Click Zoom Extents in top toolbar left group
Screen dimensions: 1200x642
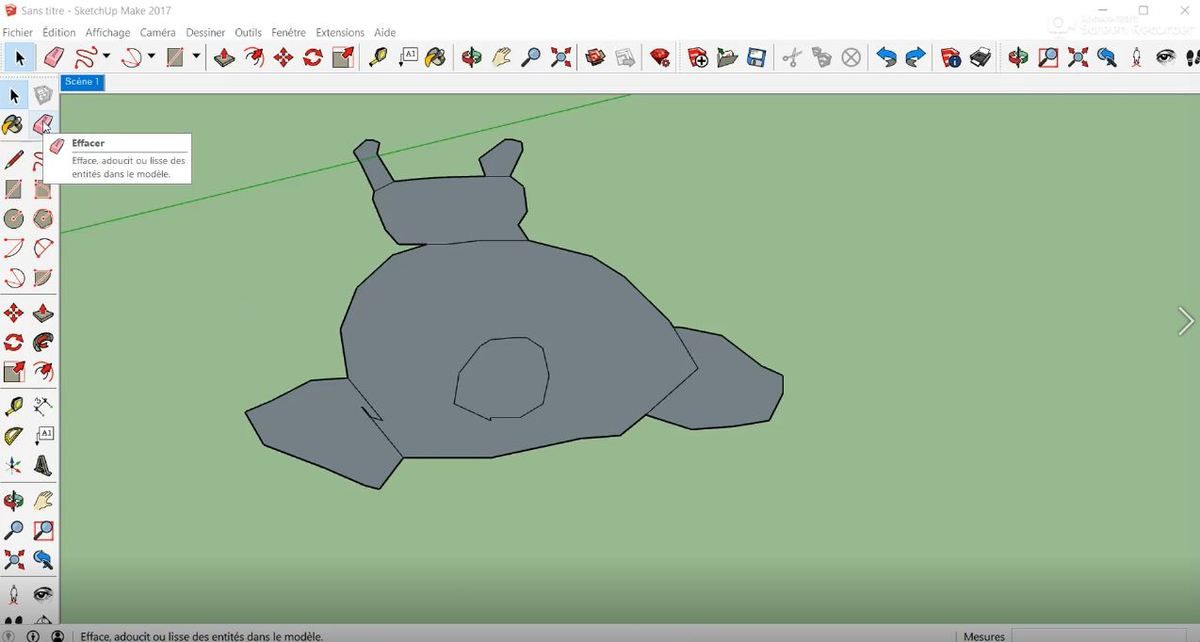point(561,57)
